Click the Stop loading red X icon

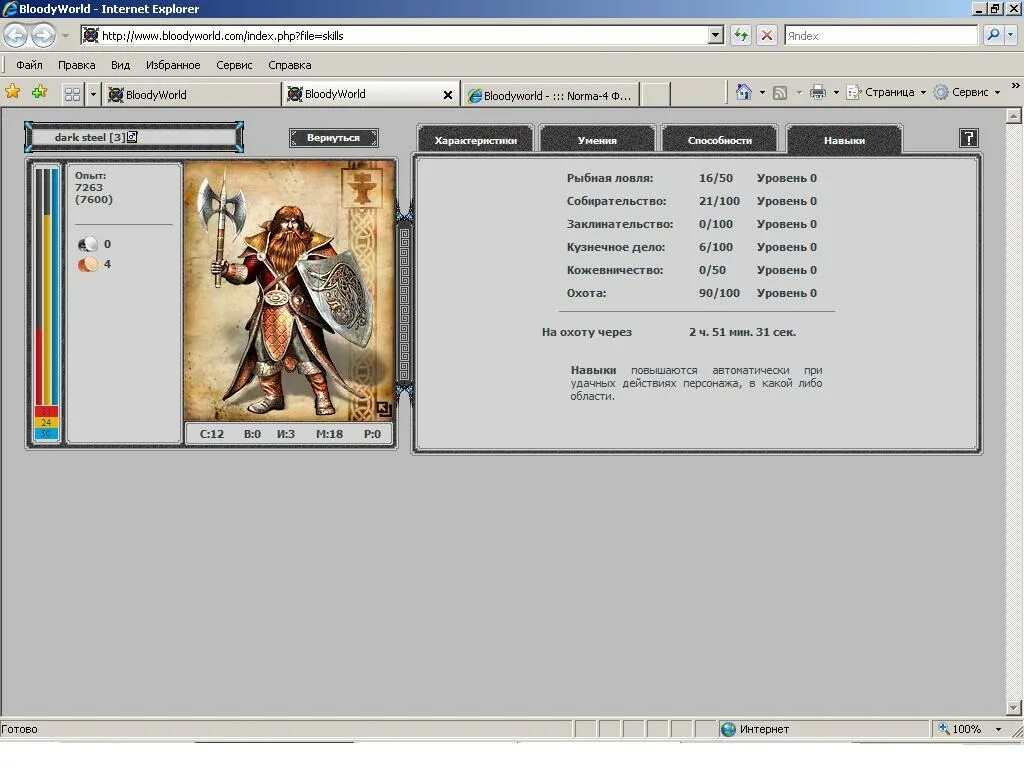[x=767, y=35]
